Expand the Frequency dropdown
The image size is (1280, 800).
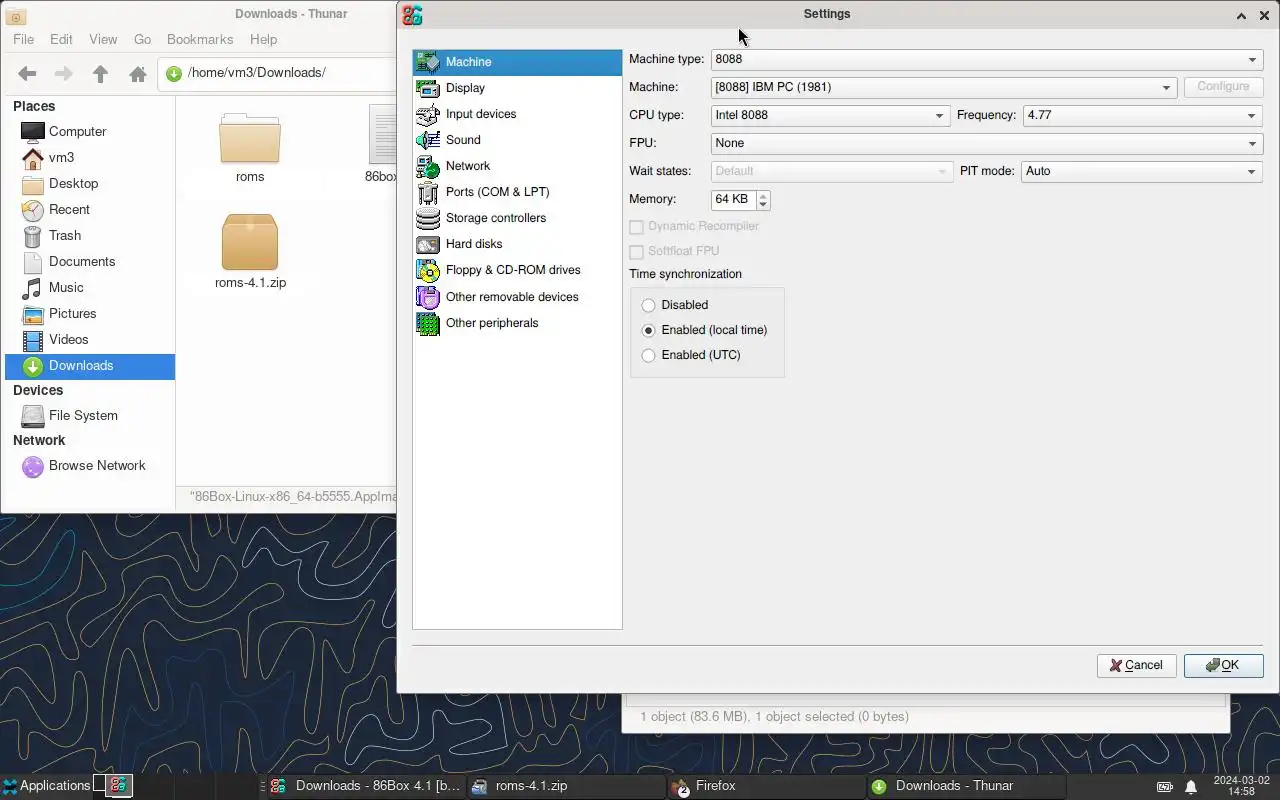click(1143, 115)
